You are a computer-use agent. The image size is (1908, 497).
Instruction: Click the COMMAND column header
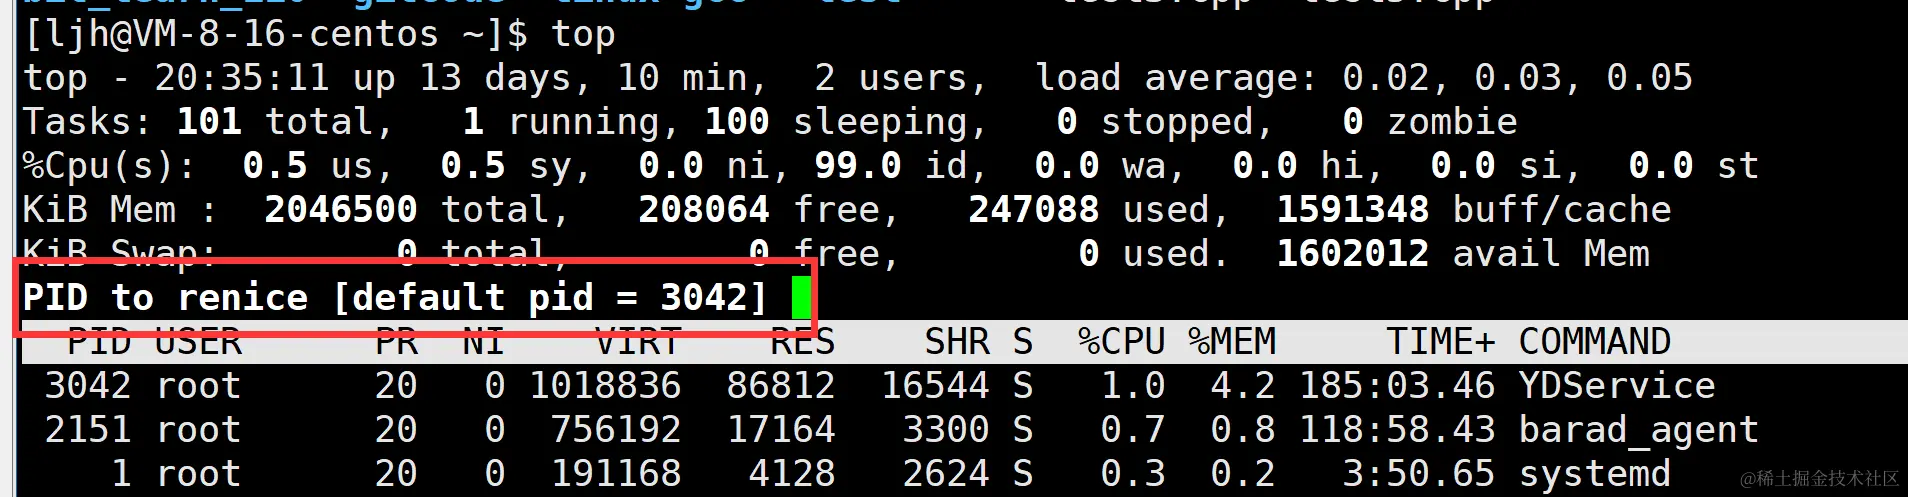1595,342
